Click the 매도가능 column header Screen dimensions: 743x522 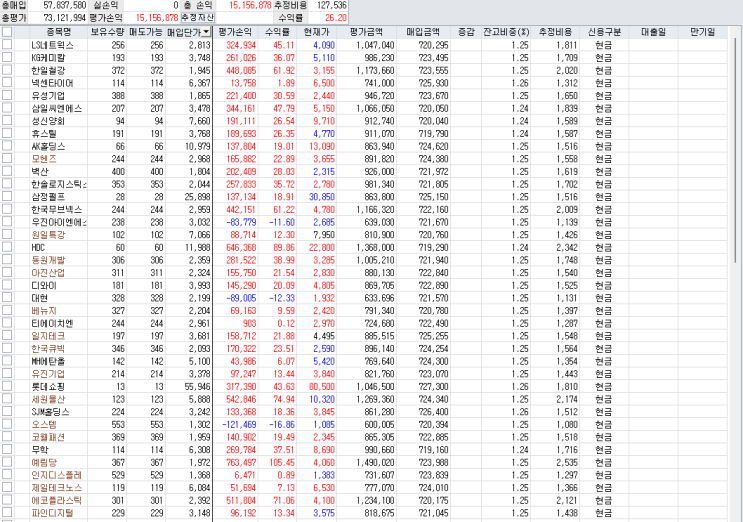coord(146,32)
